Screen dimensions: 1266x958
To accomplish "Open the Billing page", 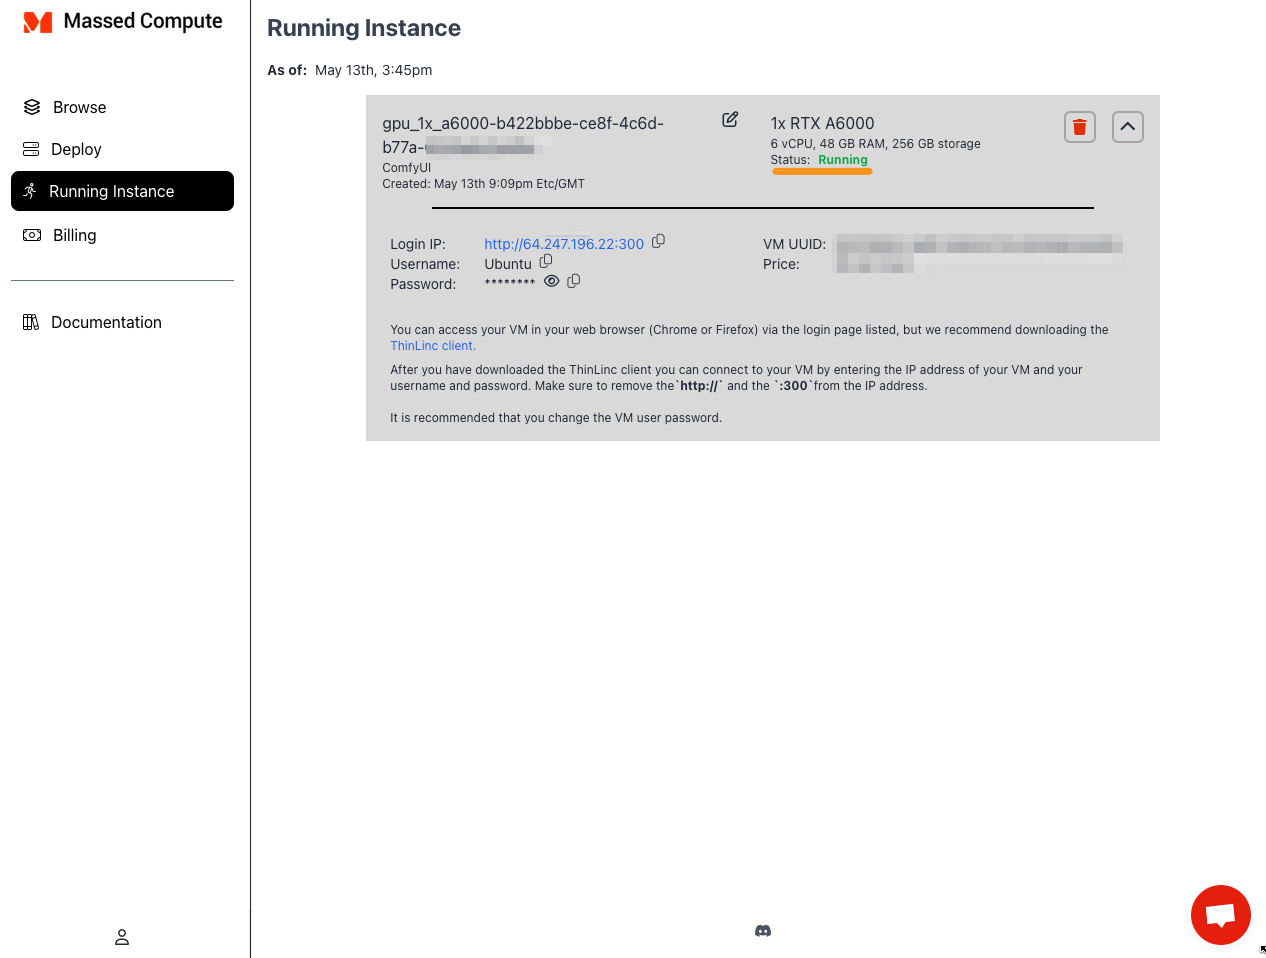I will pos(74,235).
